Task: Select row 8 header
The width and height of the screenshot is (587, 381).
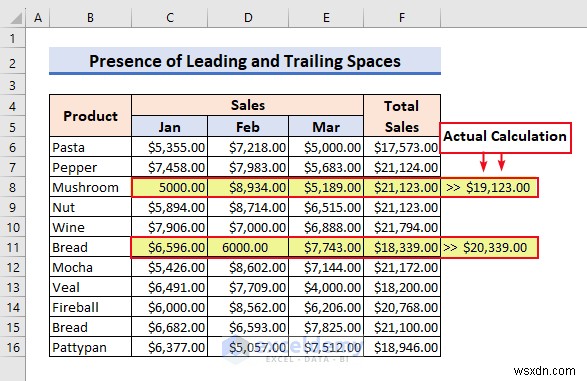Action: [x=13, y=187]
